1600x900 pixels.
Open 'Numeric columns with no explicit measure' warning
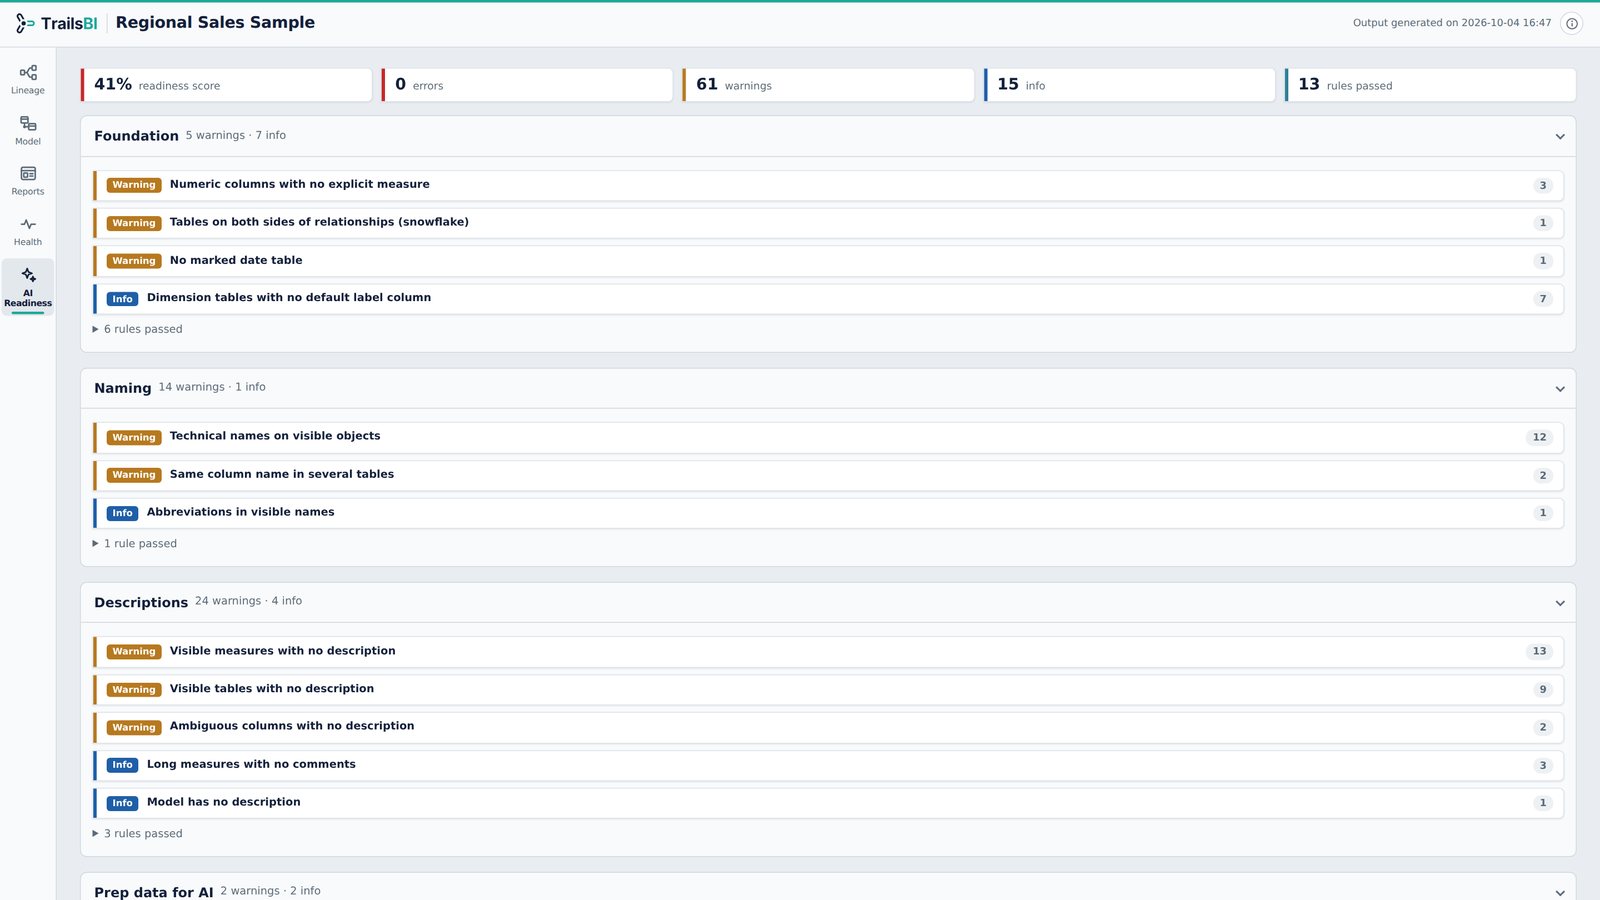point(828,185)
